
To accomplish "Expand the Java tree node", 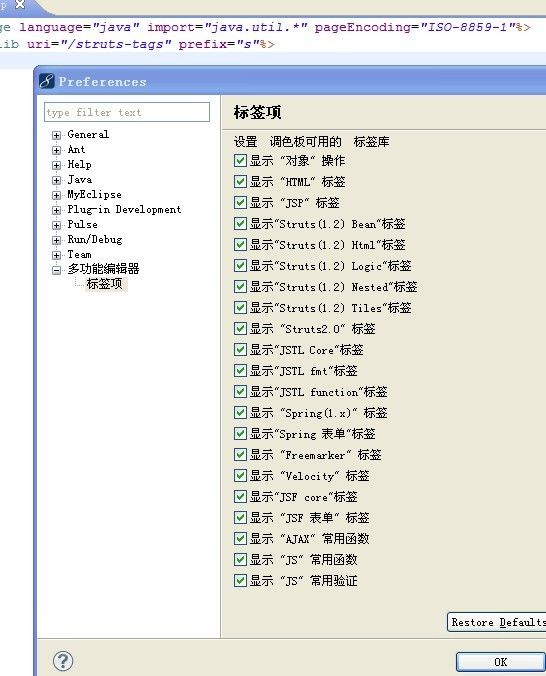I will (x=56, y=180).
